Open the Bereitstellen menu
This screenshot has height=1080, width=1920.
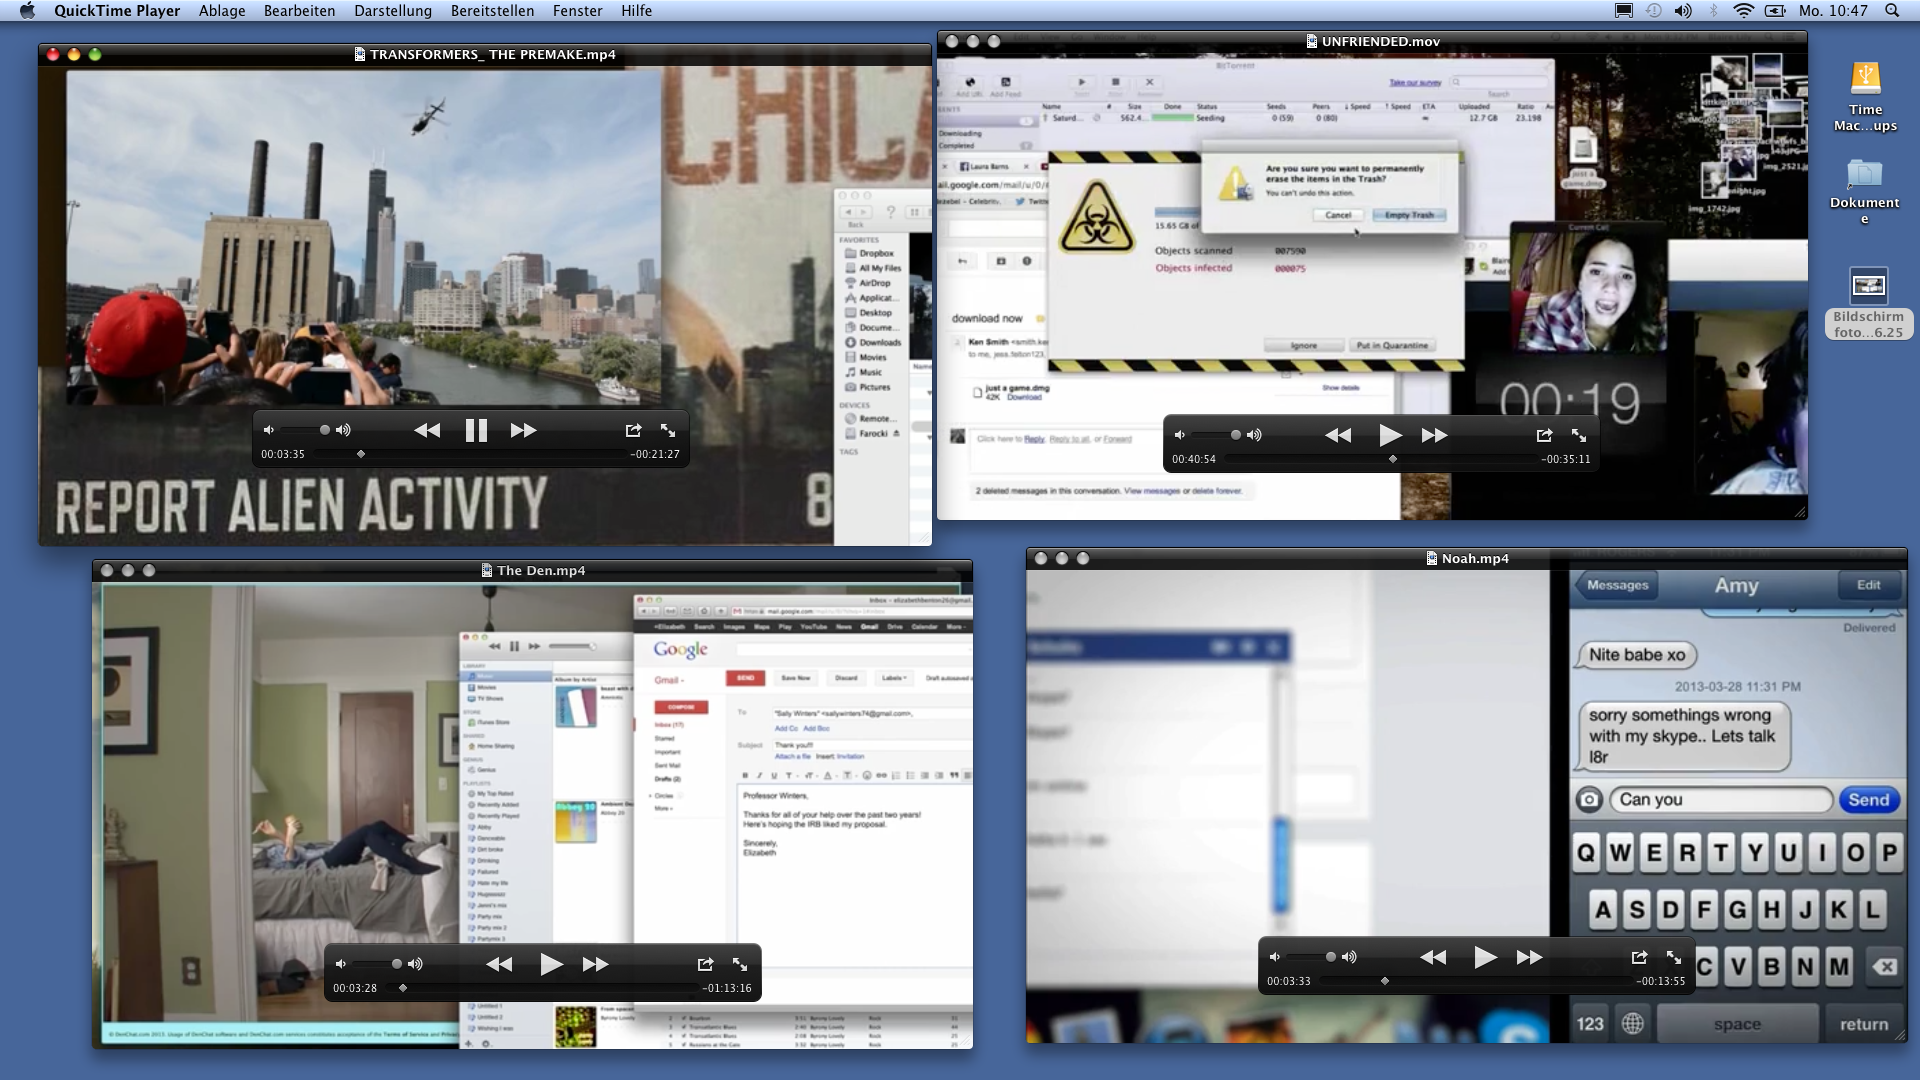pyautogui.click(x=492, y=11)
